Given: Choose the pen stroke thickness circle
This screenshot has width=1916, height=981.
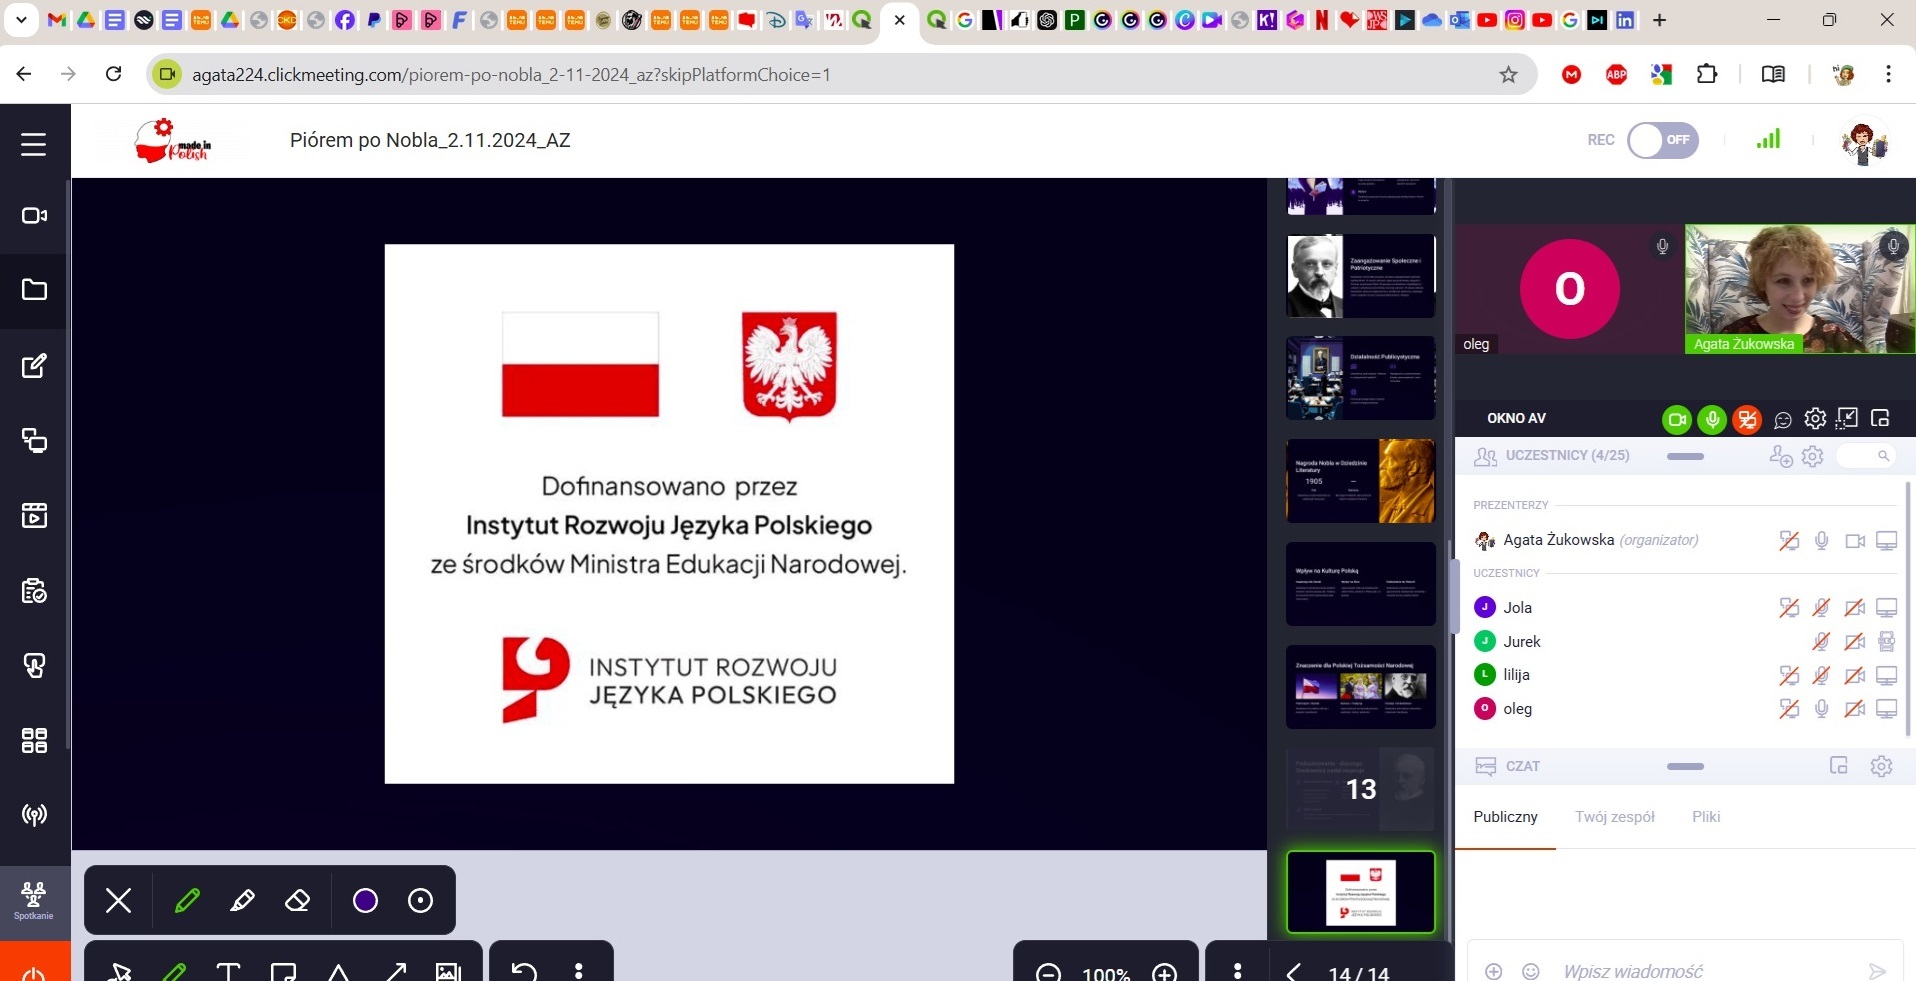Looking at the screenshot, I should click(x=421, y=901).
